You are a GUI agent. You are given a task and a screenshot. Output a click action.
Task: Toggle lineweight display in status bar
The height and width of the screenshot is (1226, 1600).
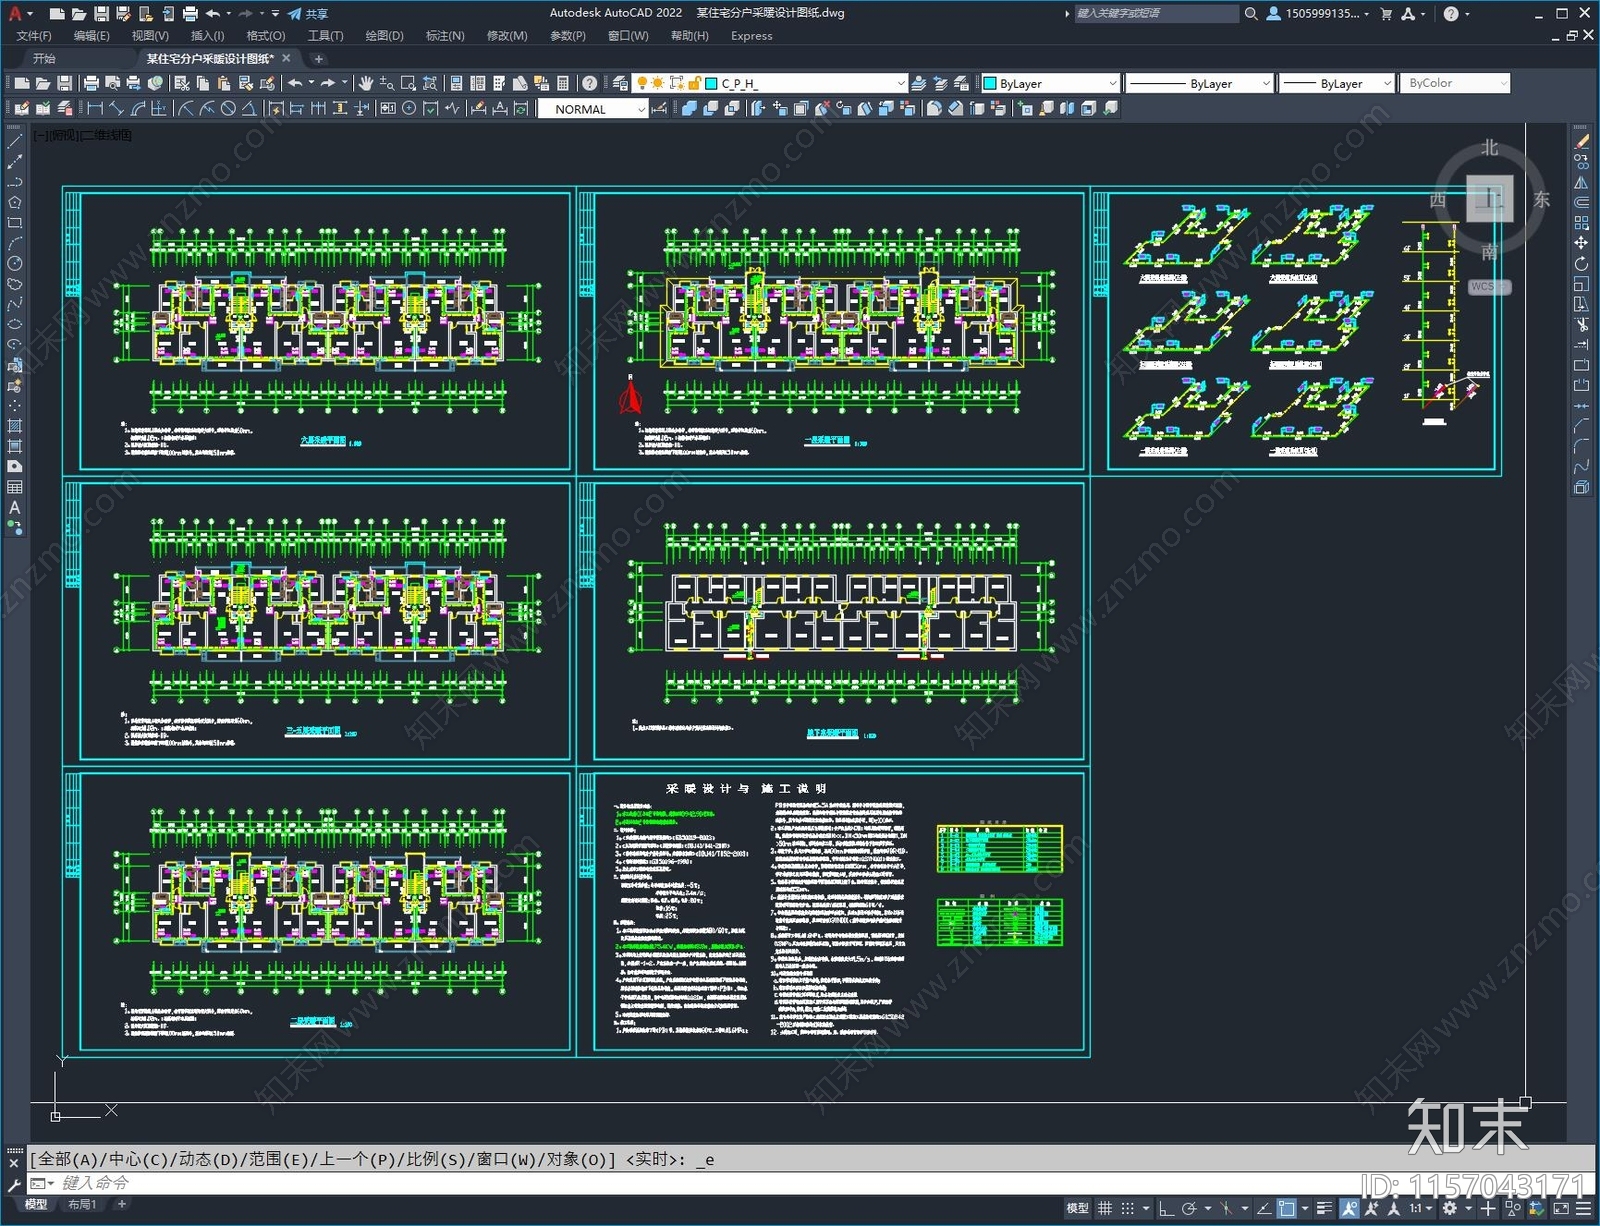pyautogui.click(x=1324, y=1208)
